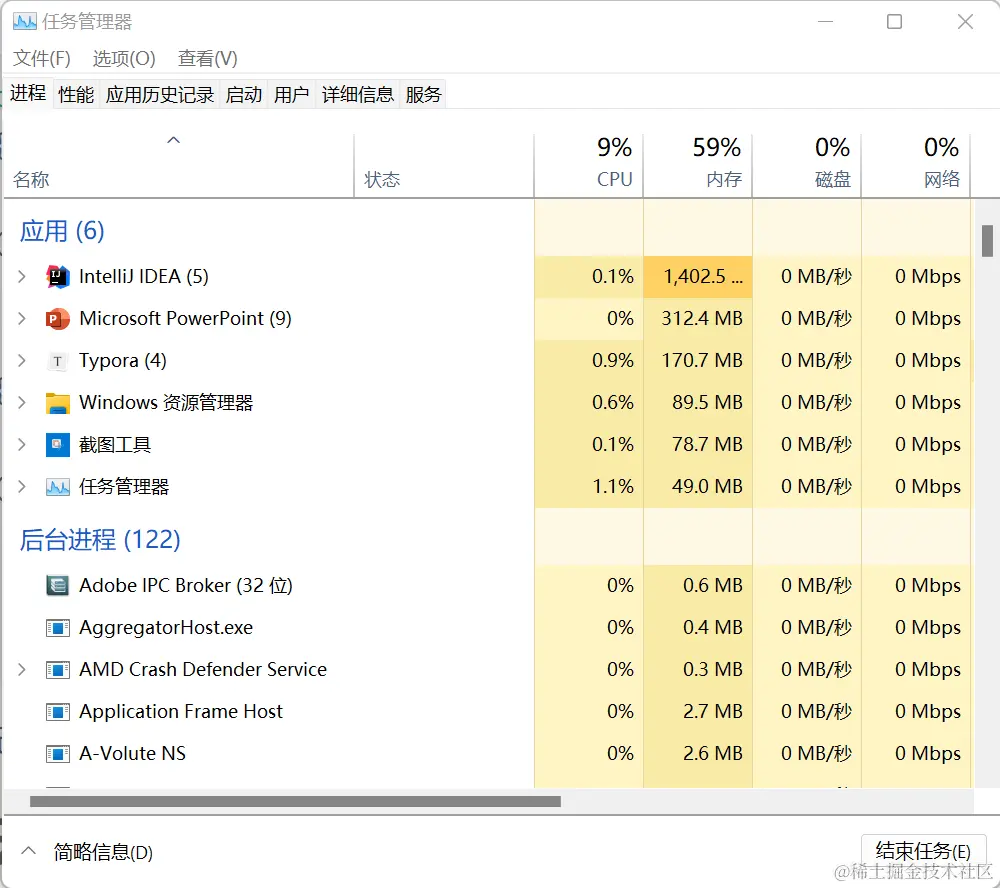
Task: Switch to the 应用历史记录 tab
Action: coord(159,94)
